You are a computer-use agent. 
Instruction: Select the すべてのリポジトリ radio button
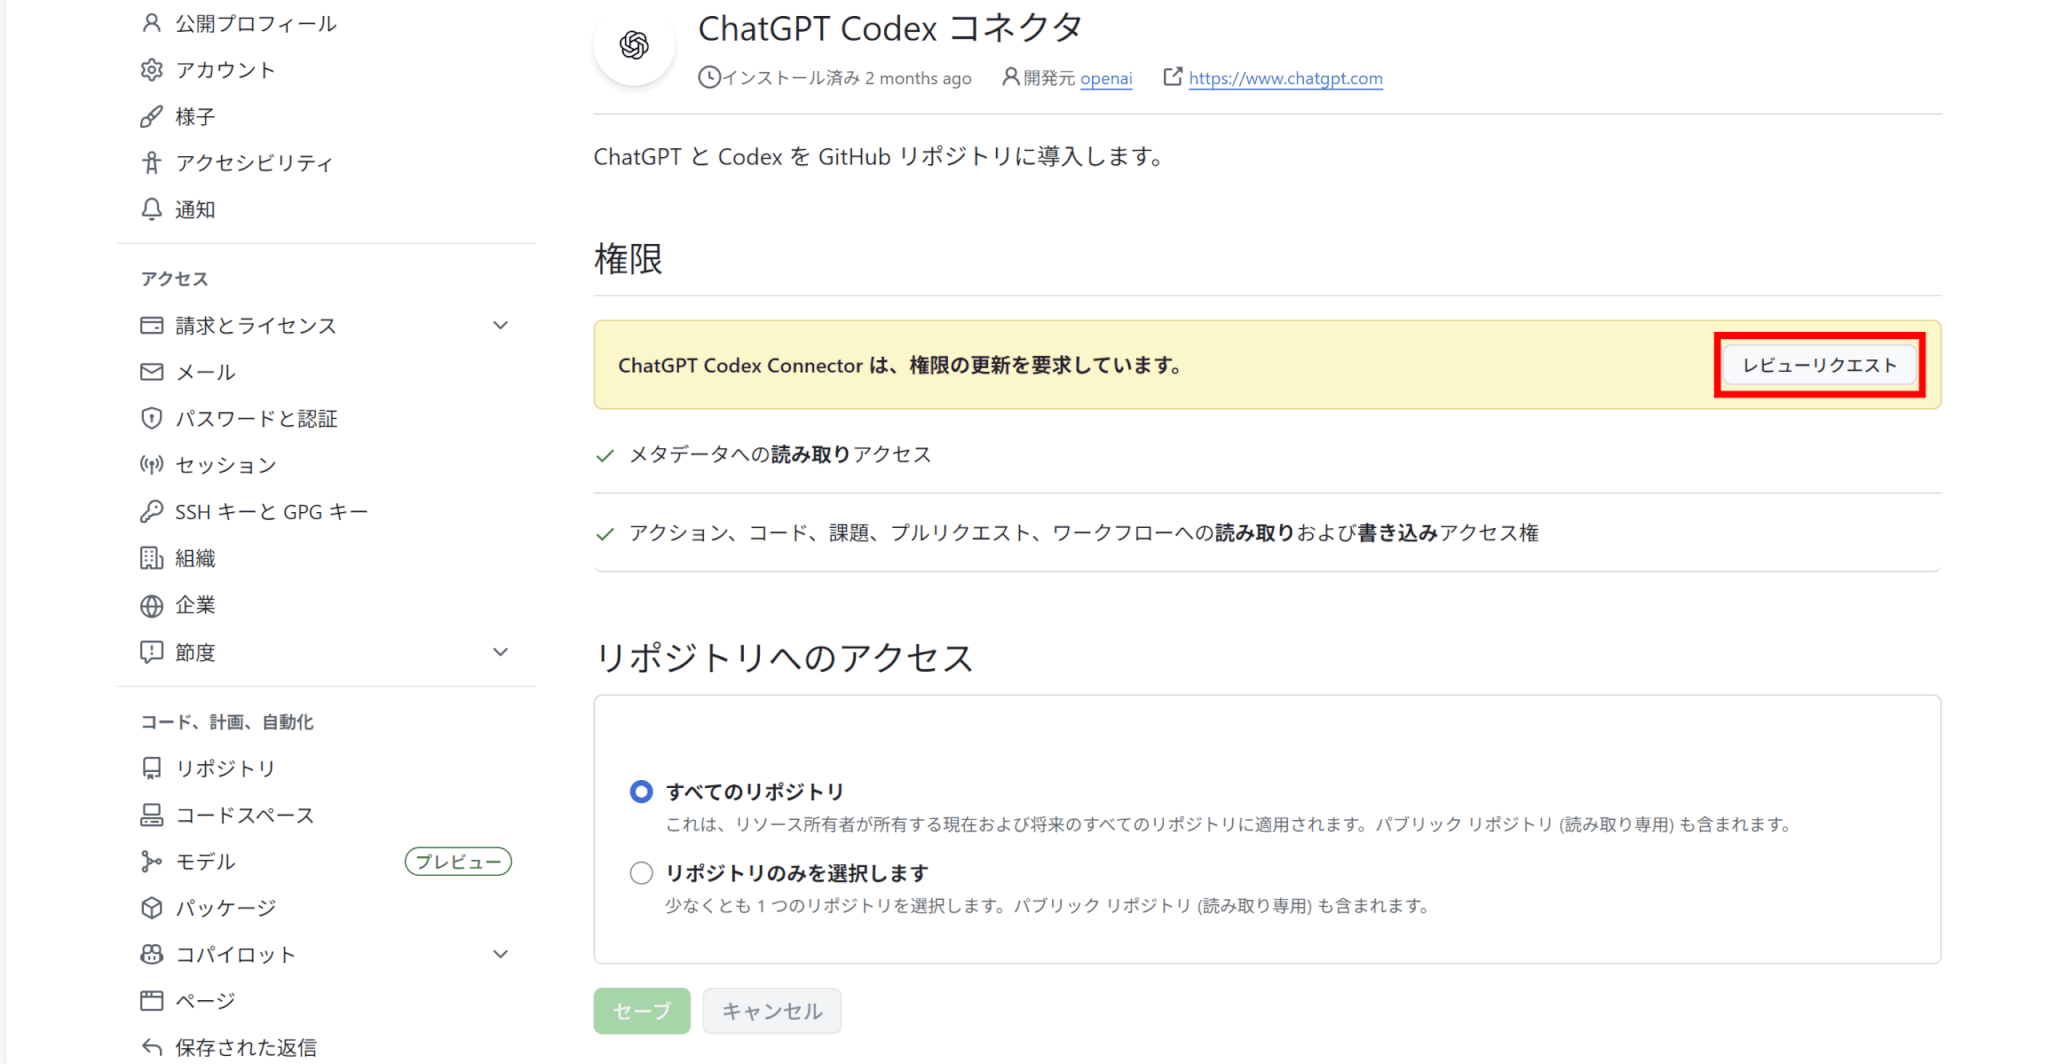(641, 792)
